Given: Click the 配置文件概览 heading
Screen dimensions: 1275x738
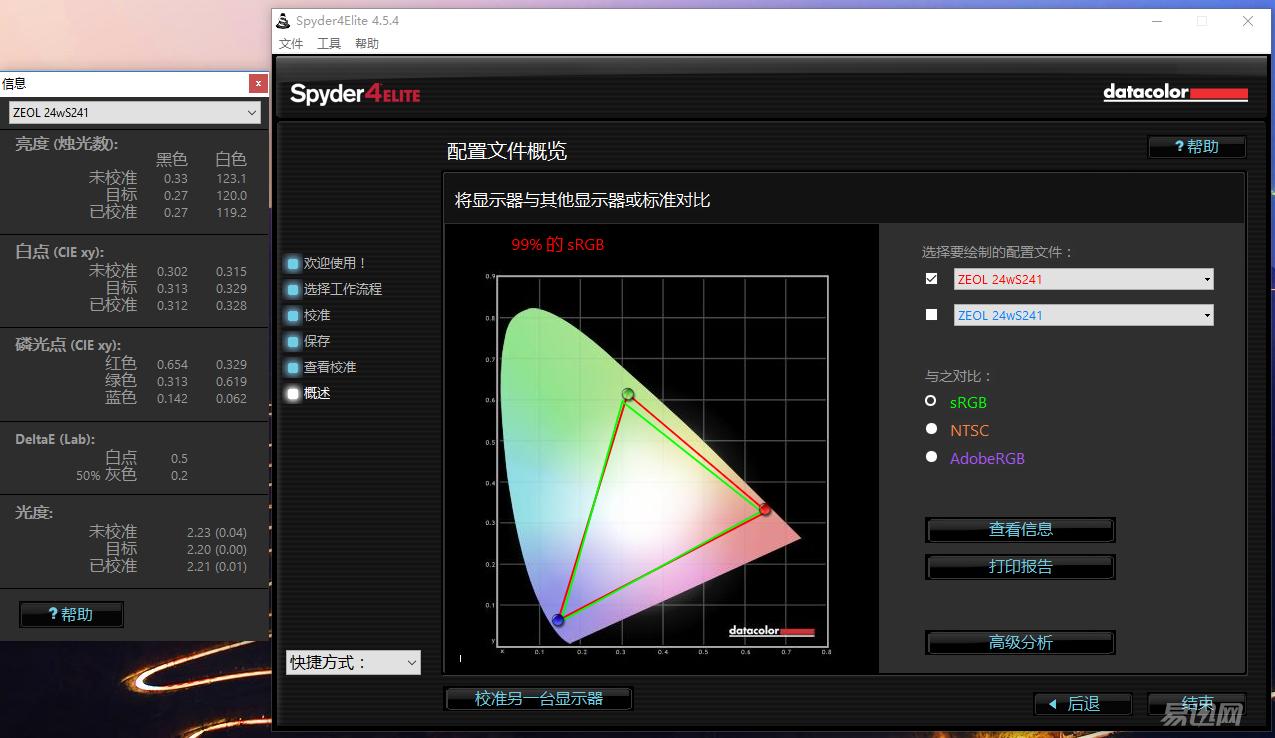Looking at the screenshot, I should point(507,151).
